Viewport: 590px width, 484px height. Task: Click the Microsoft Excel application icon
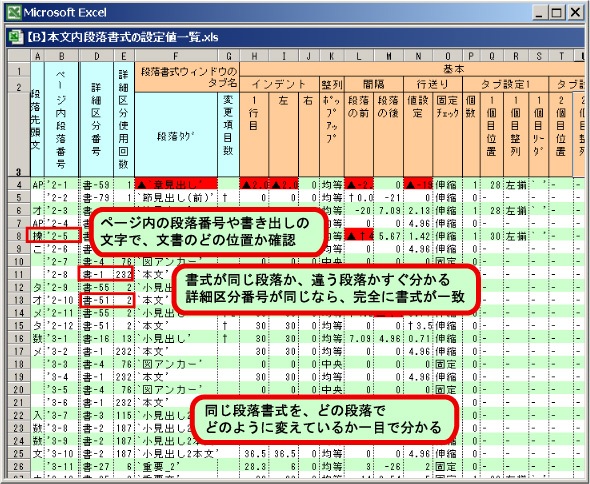pyautogui.click(x=14, y=12)
